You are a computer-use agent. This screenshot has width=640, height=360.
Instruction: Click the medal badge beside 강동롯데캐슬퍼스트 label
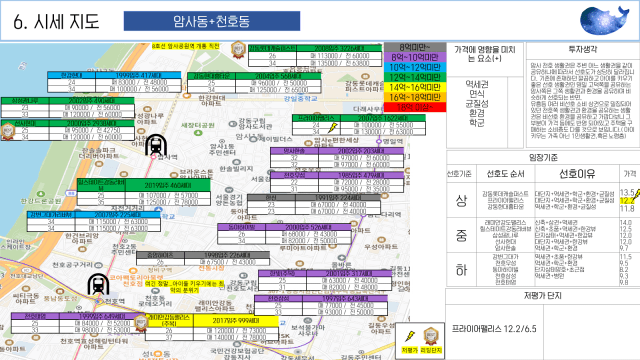[x=238, y=50]
